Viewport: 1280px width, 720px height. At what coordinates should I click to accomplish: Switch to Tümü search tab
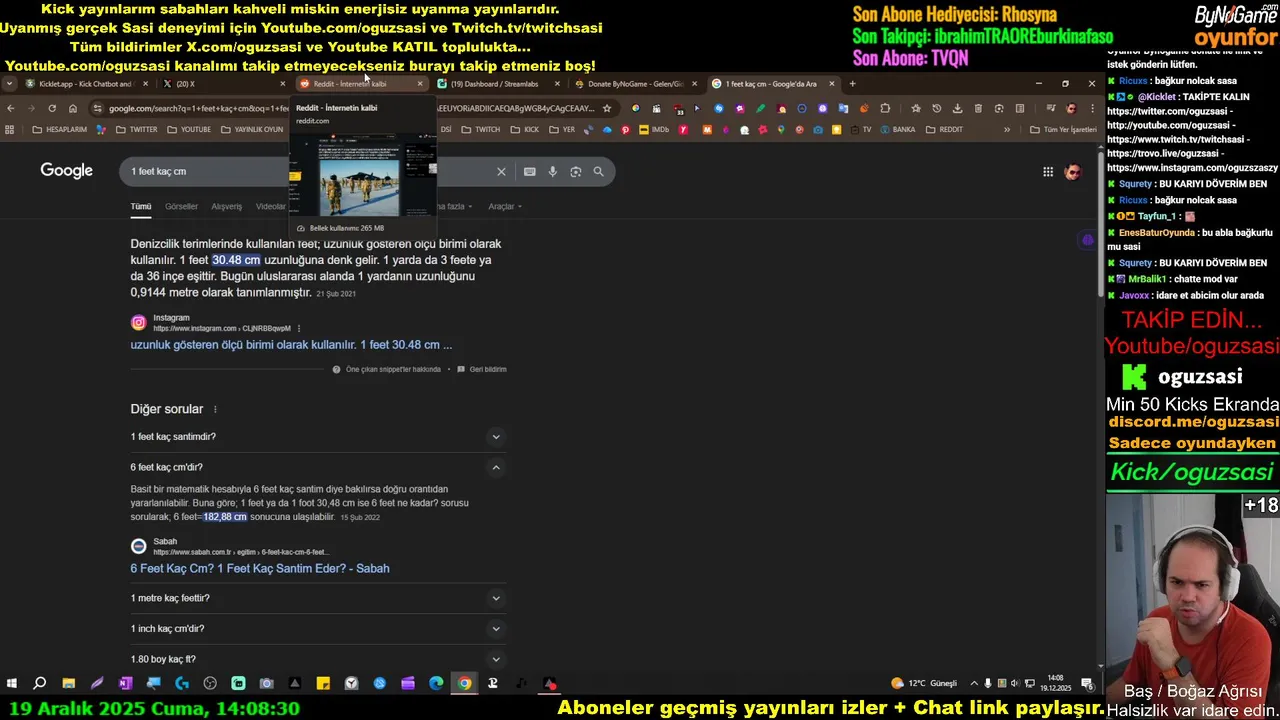pos(141,206)
